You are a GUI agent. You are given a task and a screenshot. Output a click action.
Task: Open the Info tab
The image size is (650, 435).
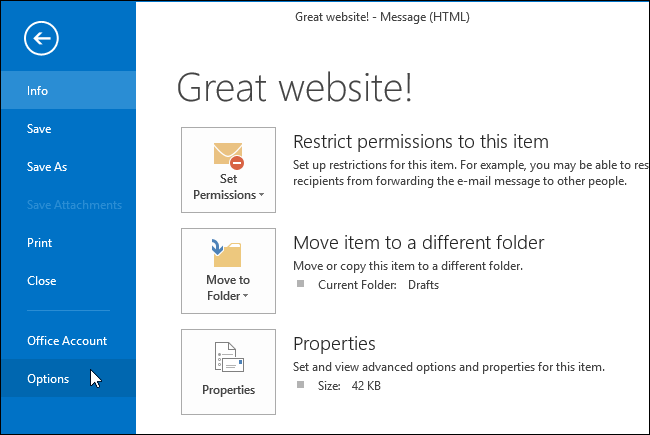click(68, 90)
